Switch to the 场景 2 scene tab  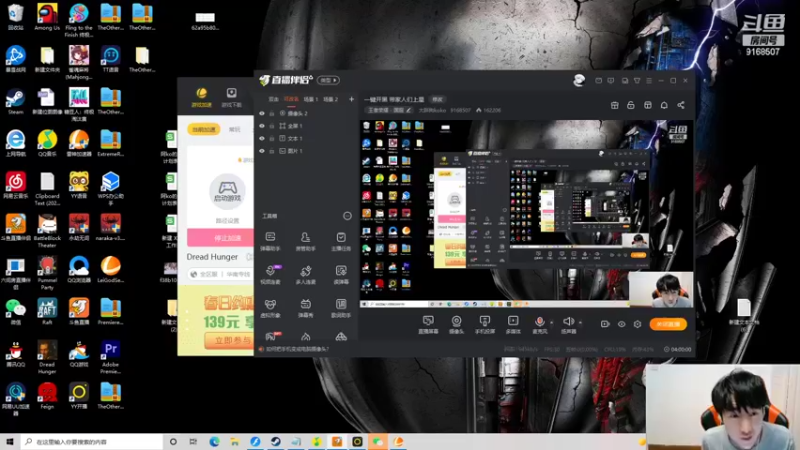pos(331,99)
